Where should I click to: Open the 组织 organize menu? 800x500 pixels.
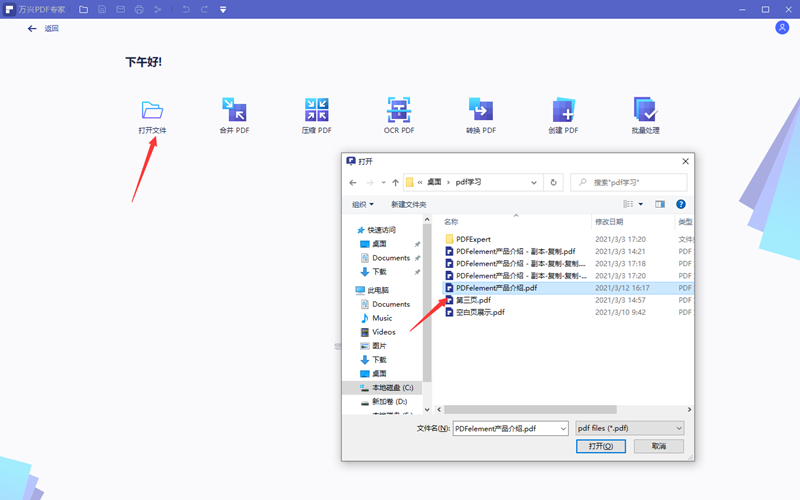[362, 204]
